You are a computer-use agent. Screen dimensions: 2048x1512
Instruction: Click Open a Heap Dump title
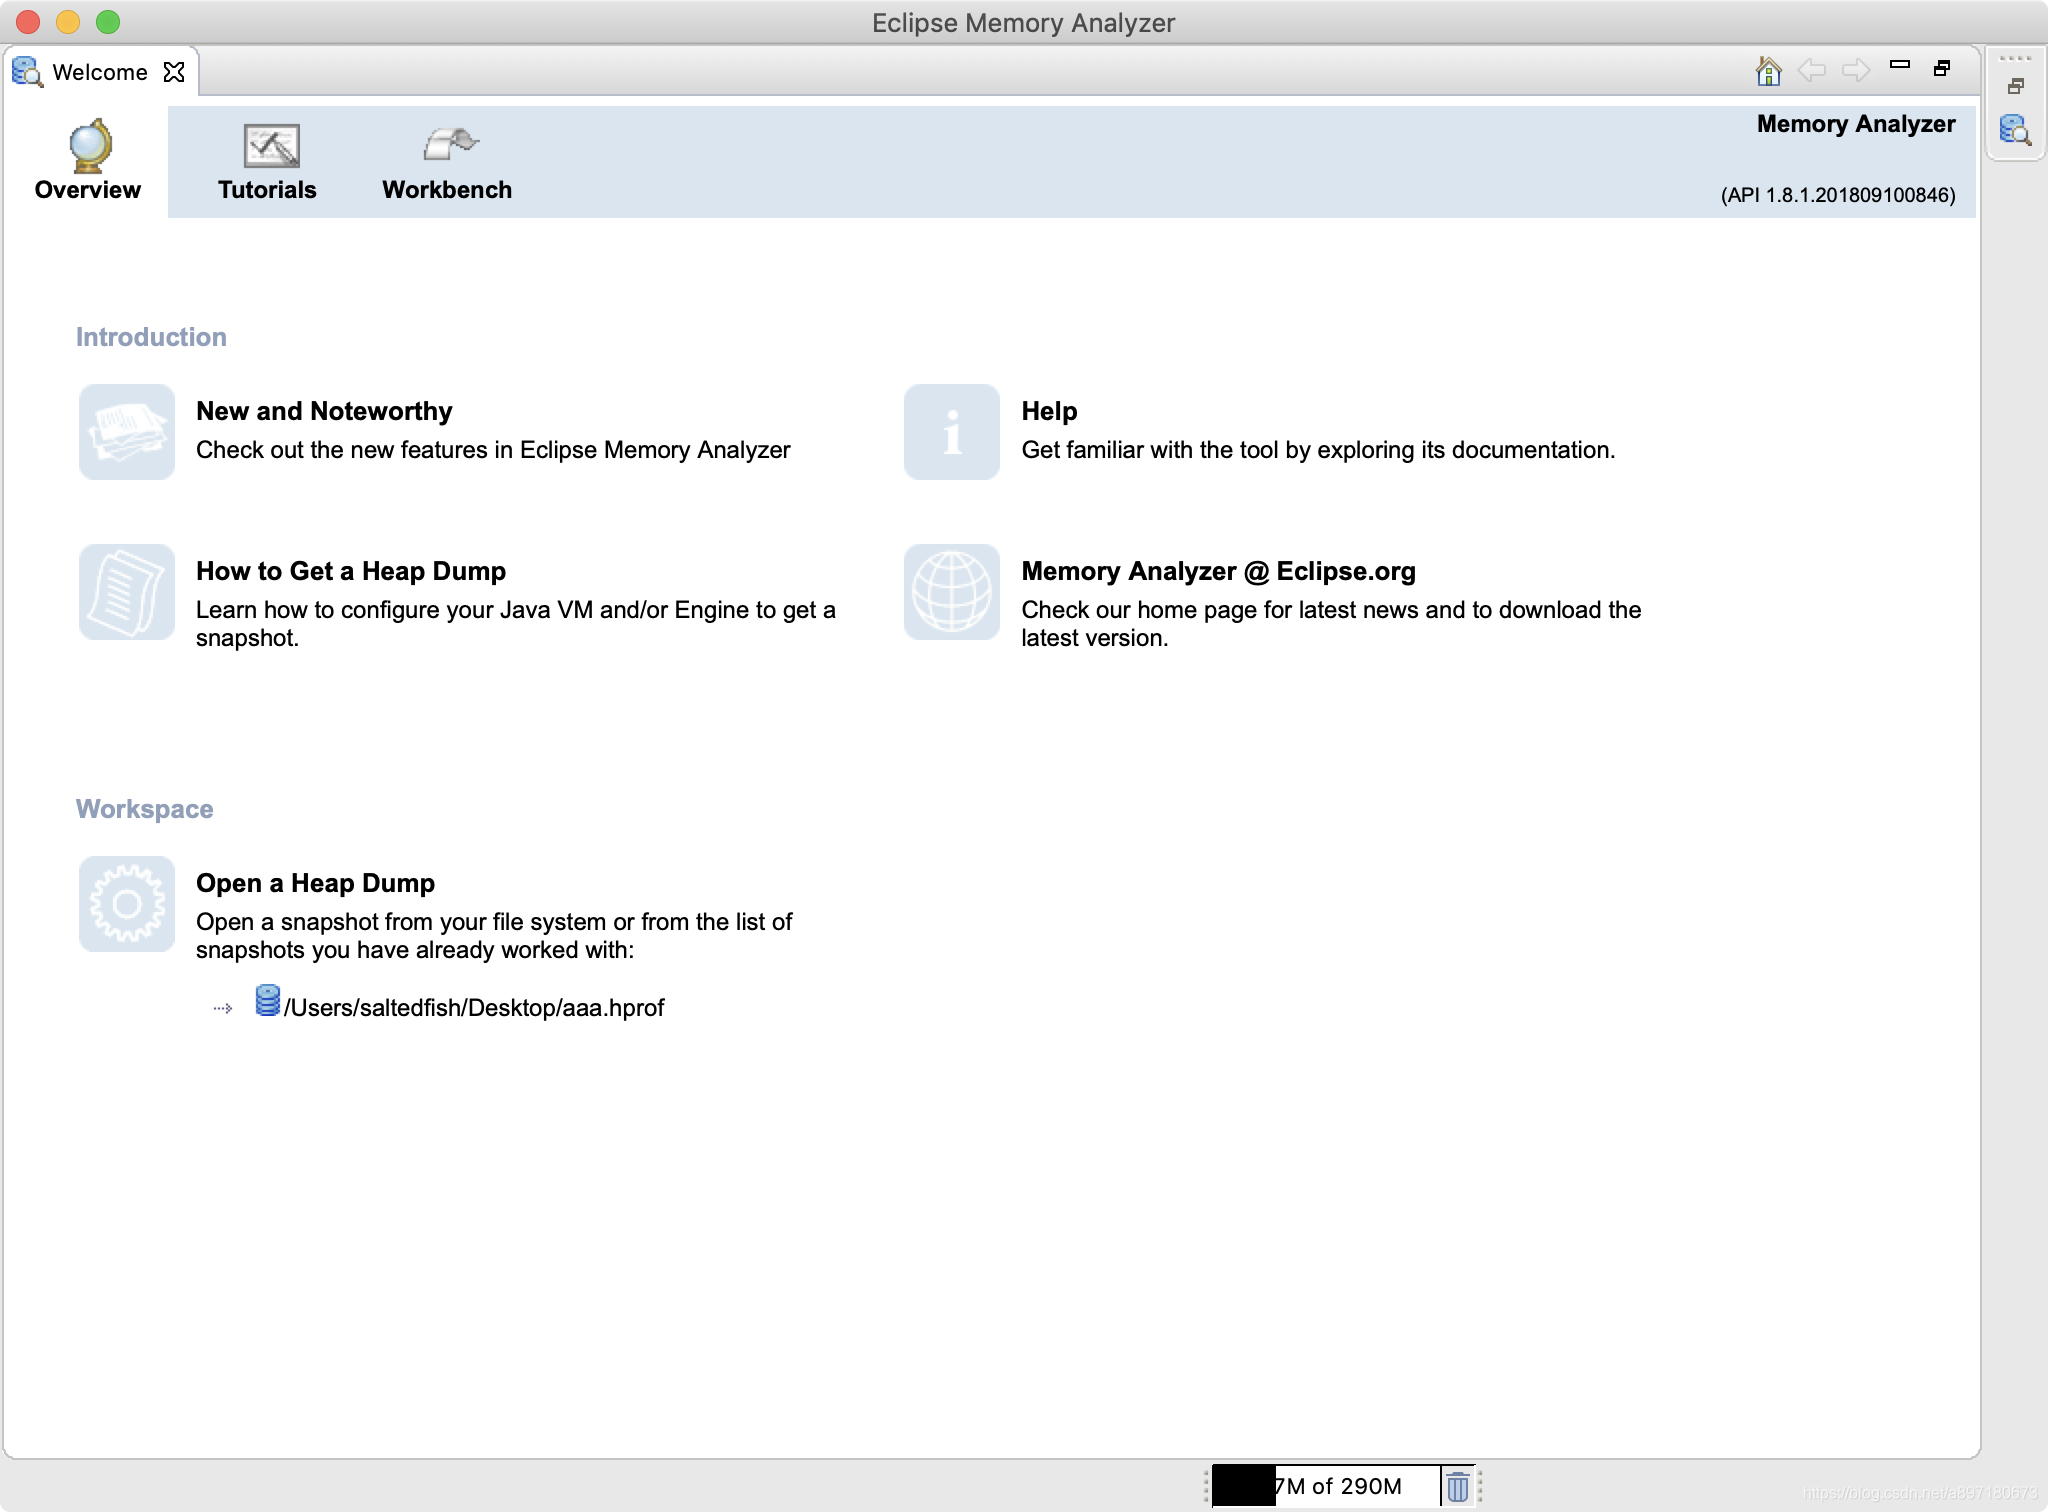(315, 883)
